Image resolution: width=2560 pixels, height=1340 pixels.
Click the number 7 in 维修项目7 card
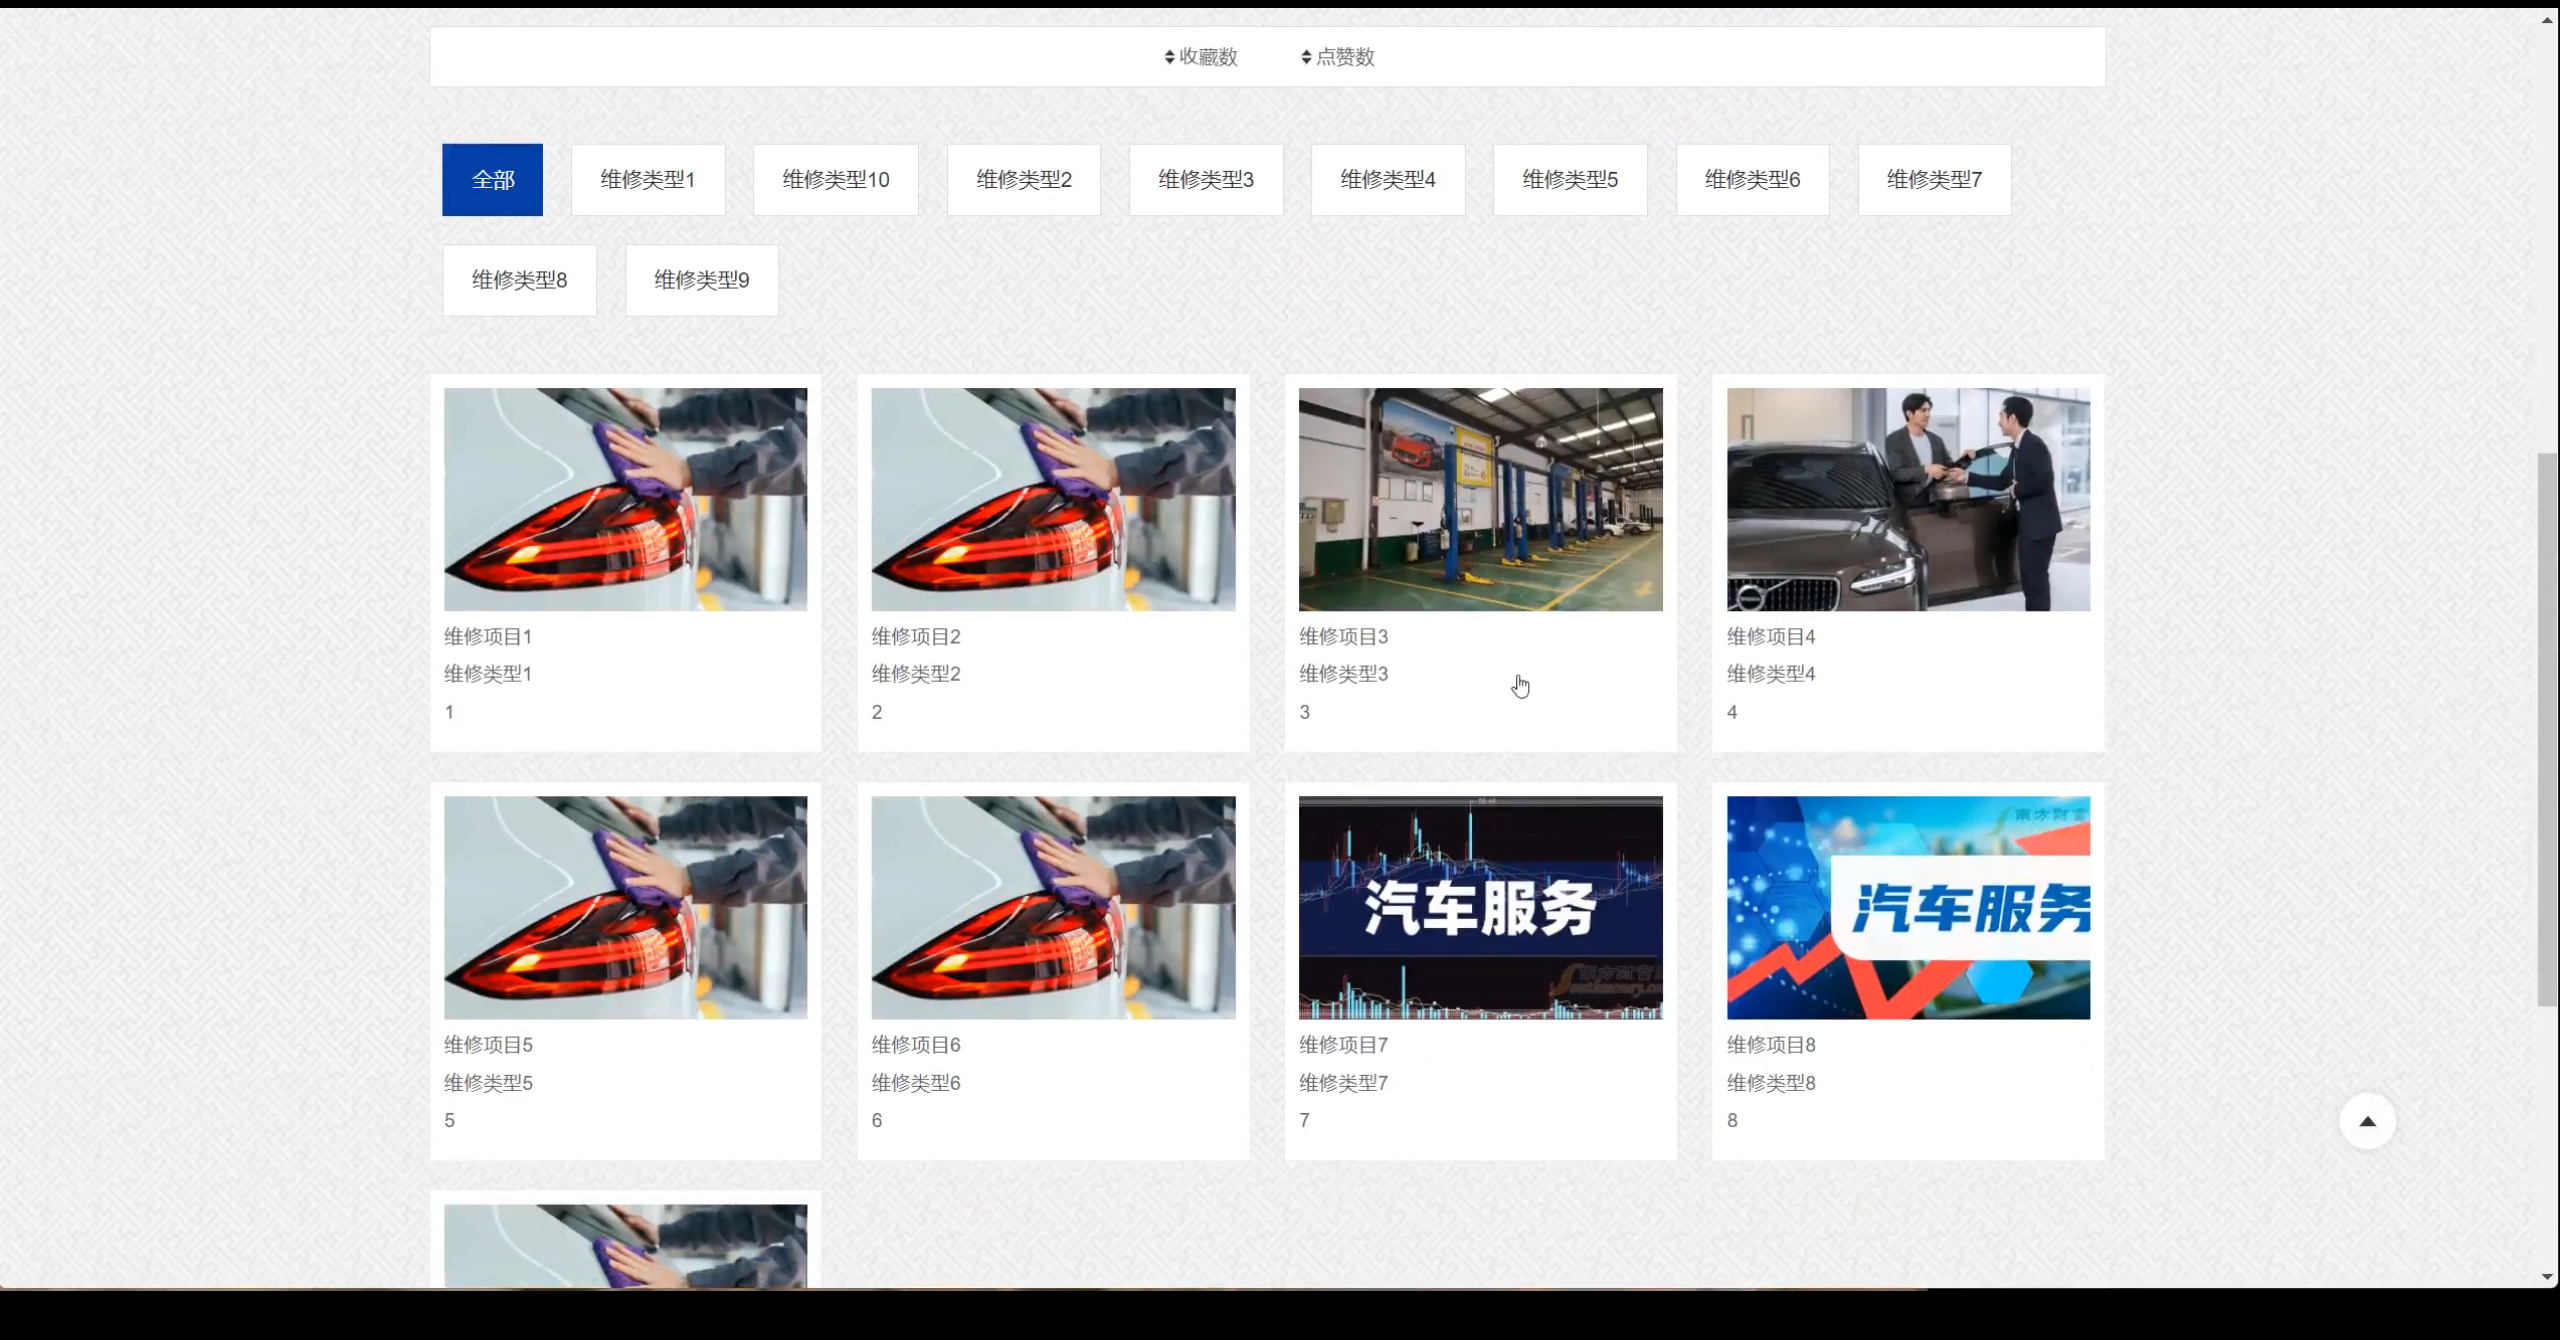point(1304,1121)
